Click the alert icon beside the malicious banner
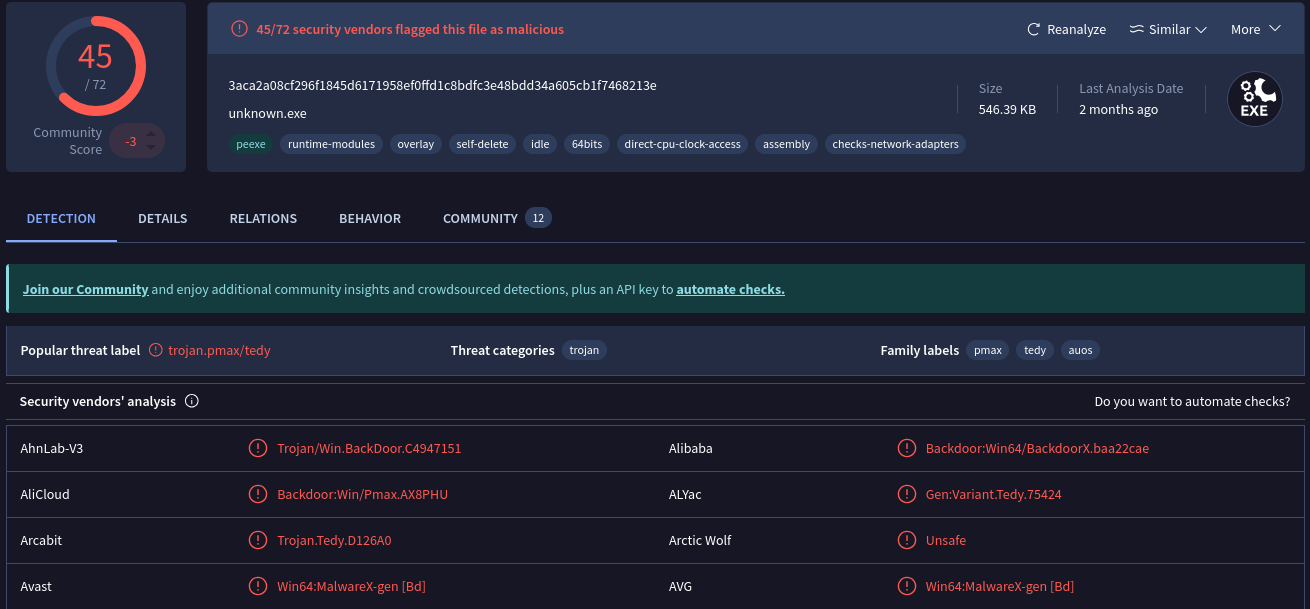This screenshot has height=609, width=1310. click(x=239, y=29)
